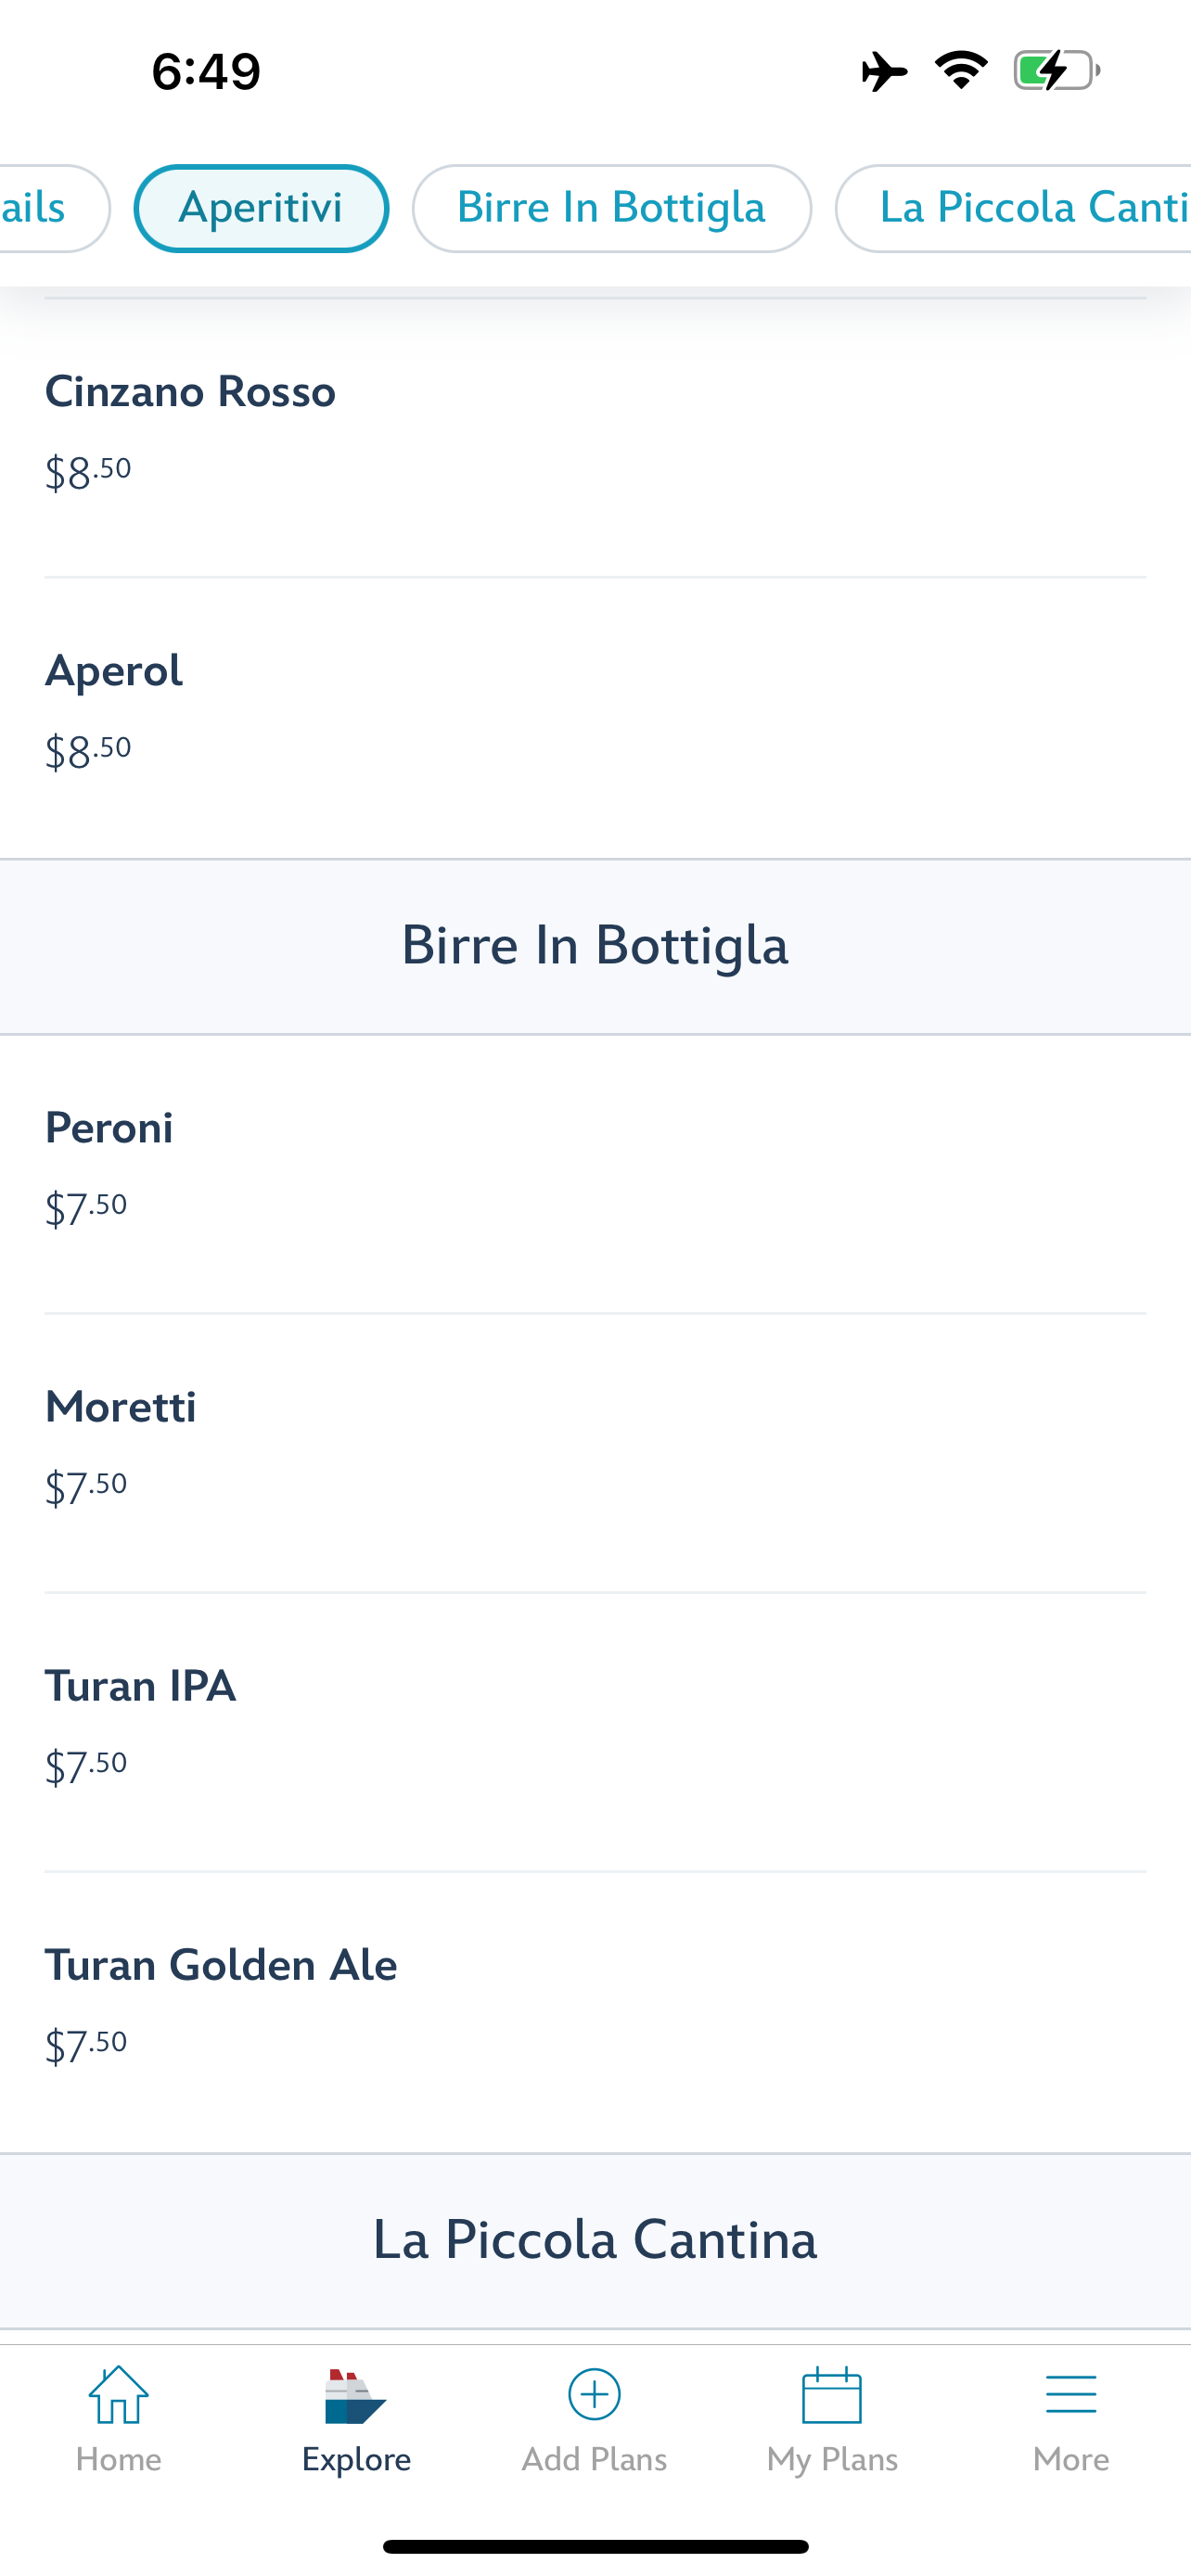The width and height of the screenshot is (1191, 2576).
Task: Tap the Home house icon
Action: coord(118,2396)
